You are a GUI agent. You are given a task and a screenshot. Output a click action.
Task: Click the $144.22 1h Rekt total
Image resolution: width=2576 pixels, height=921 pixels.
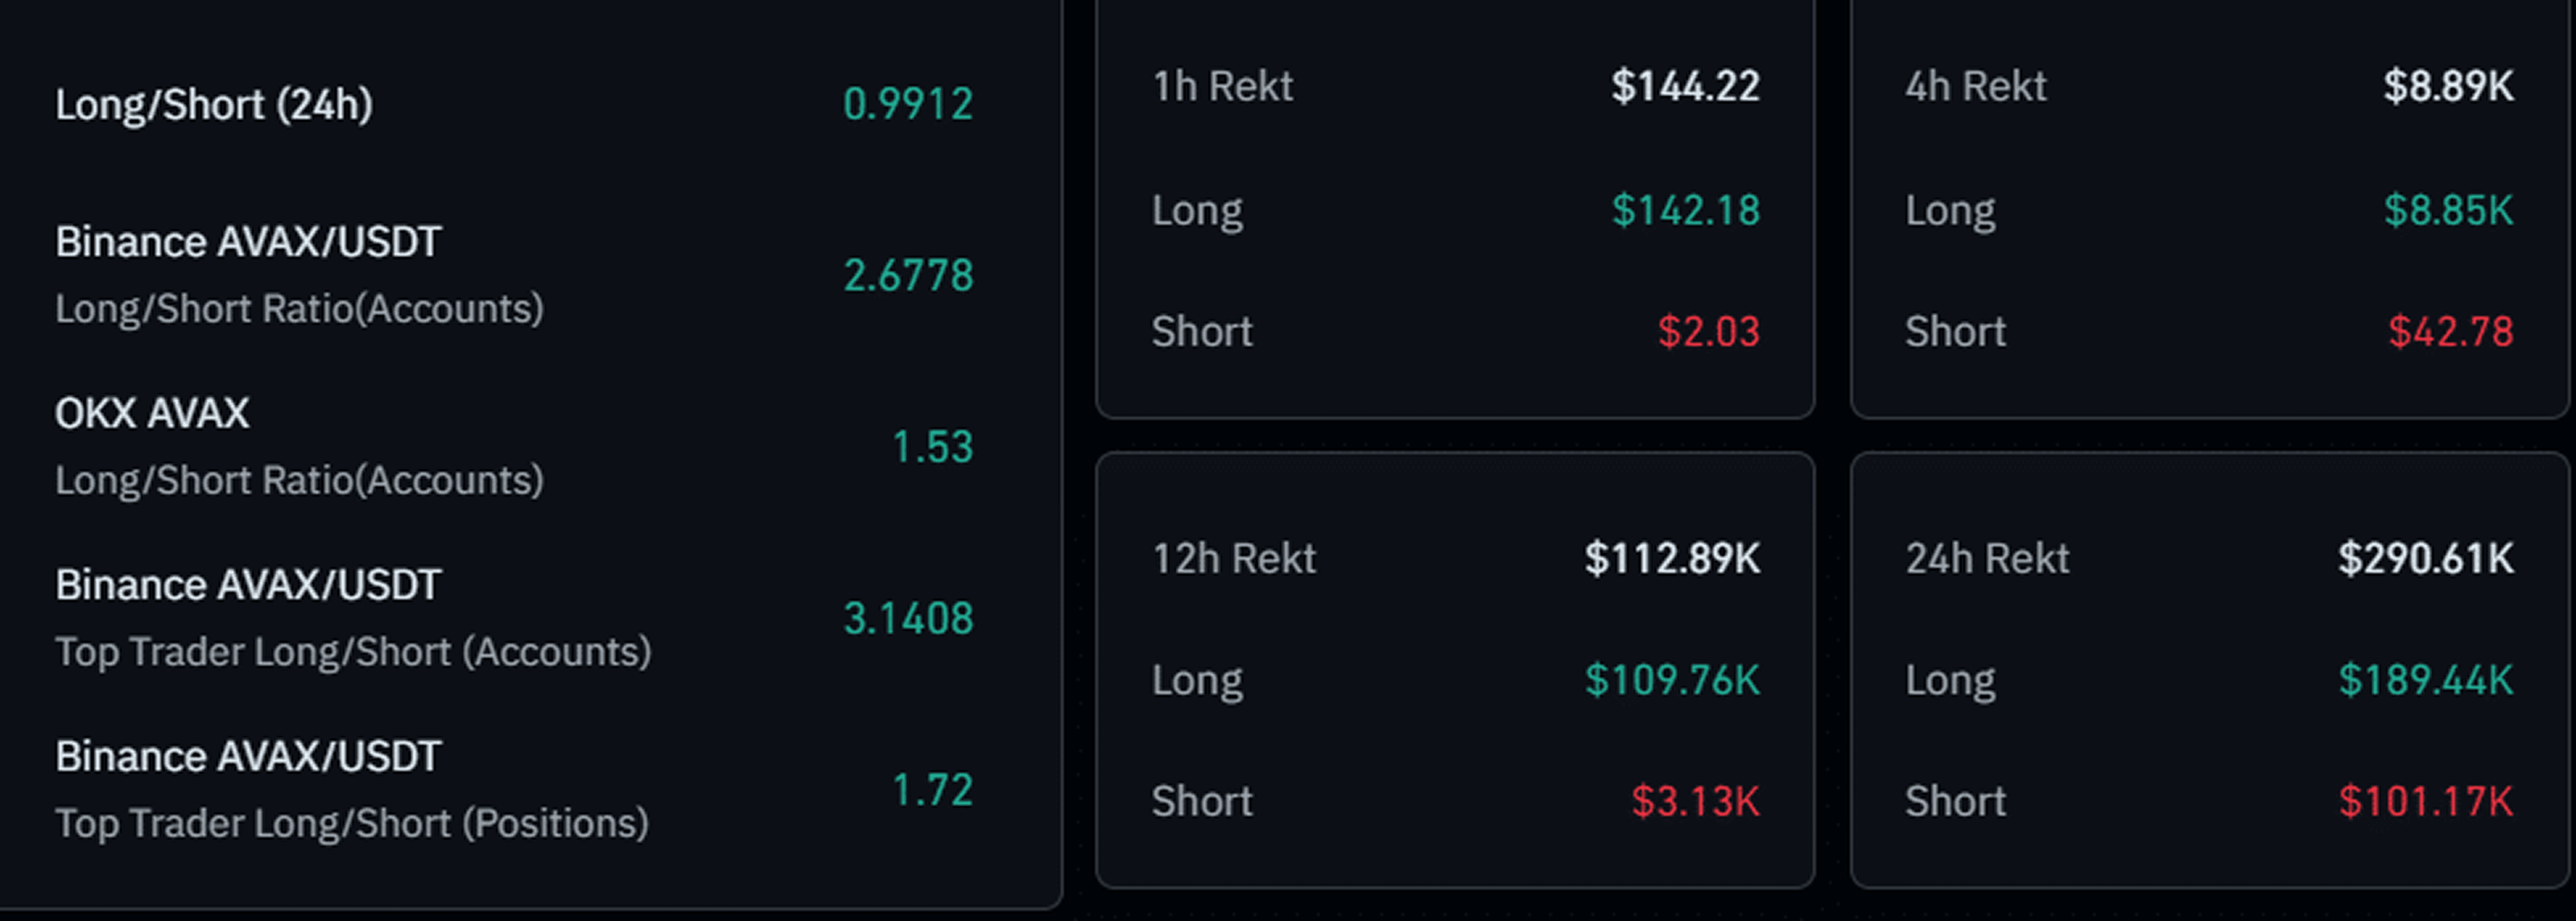[x=1685, y=86]
